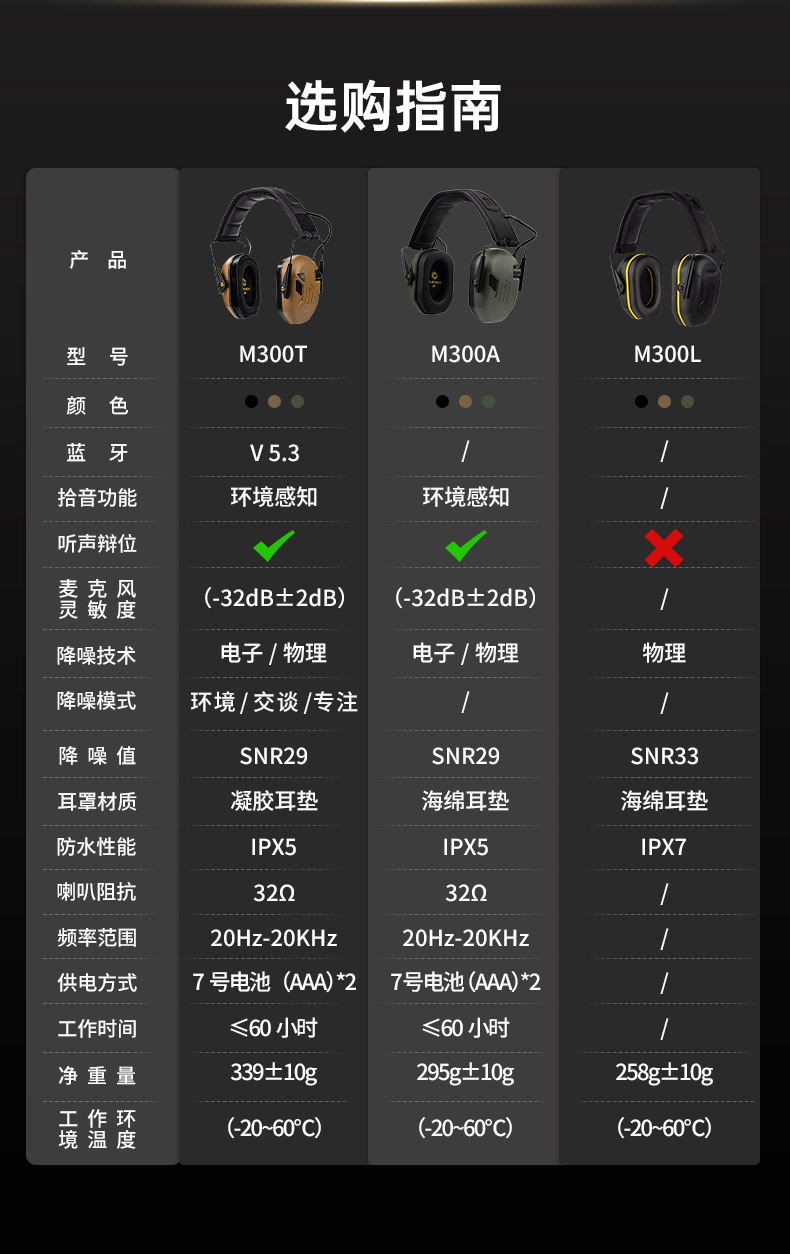Image resolution: width=790 pixels, height=1254 pixels.
Task: Click the 听声辩位 row label
Action: 97,544
